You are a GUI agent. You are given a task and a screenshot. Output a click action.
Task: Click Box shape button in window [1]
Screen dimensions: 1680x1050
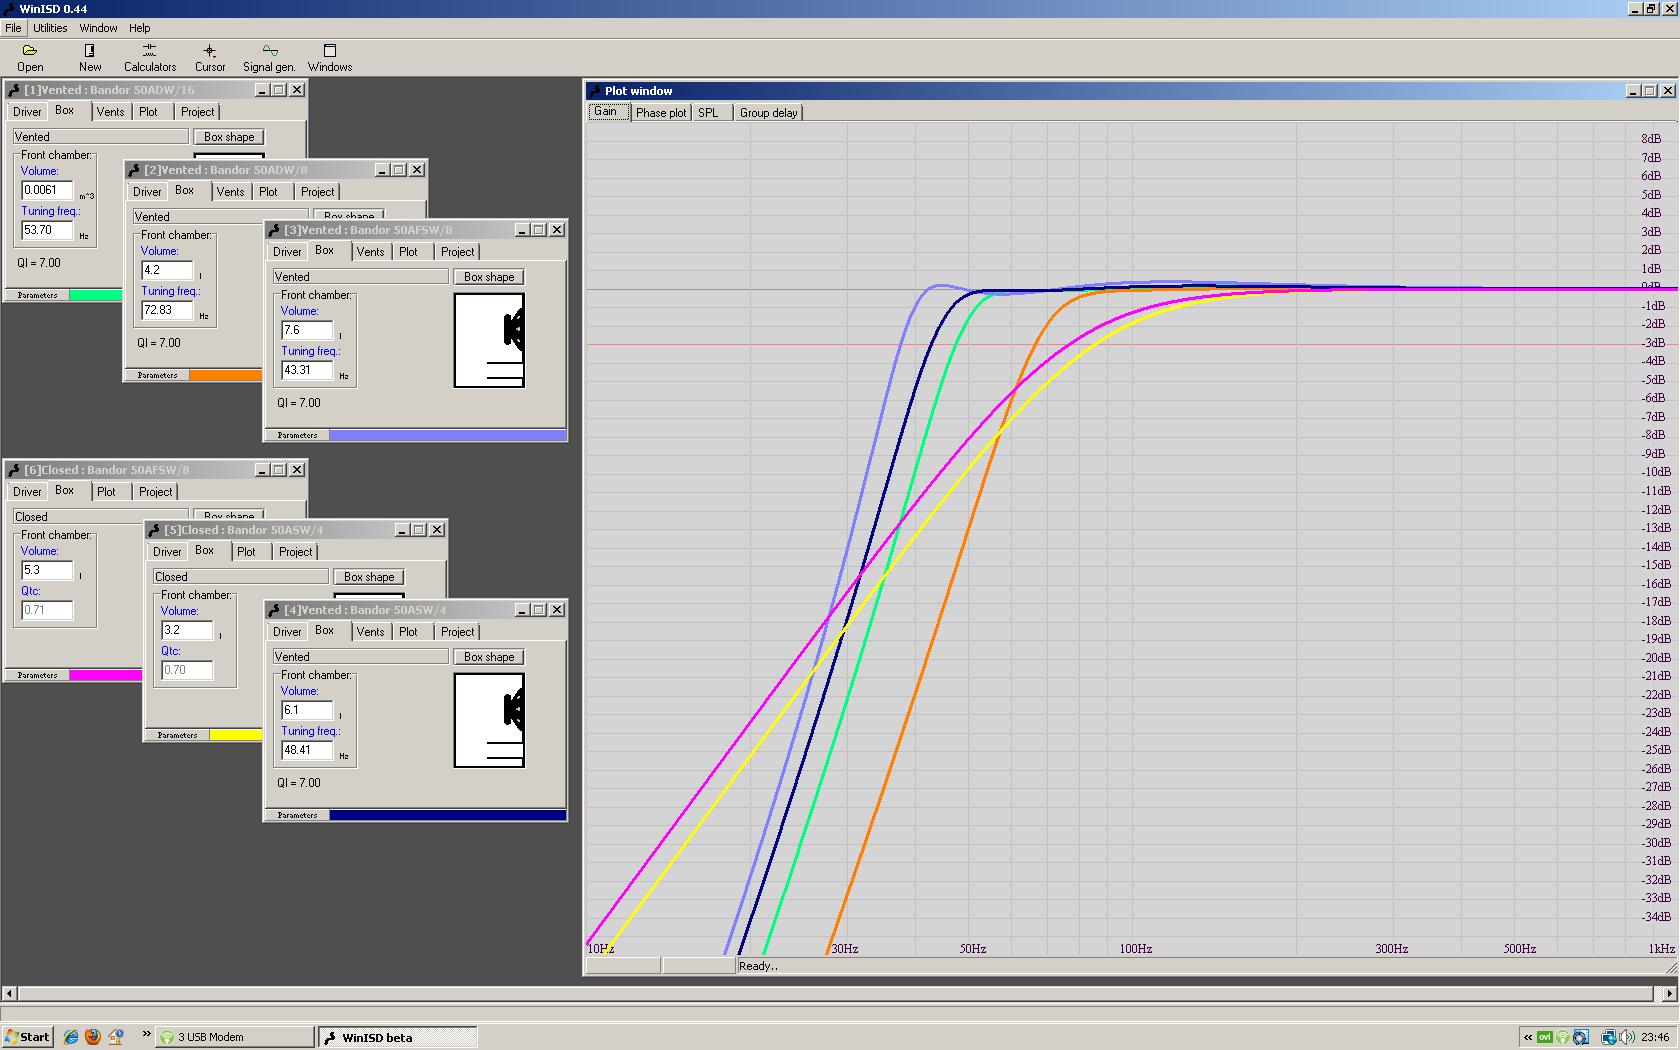pos(229,137)
